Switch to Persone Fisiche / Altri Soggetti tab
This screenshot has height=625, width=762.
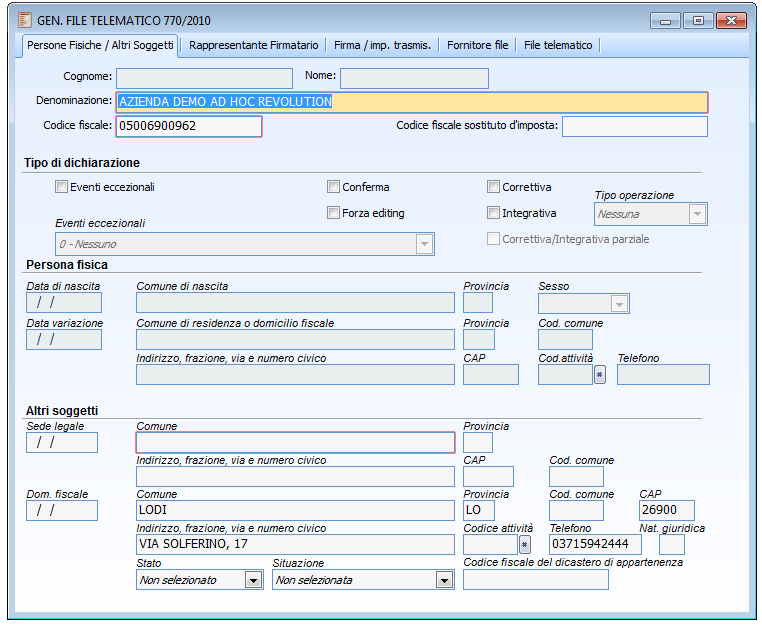point(100,45)
